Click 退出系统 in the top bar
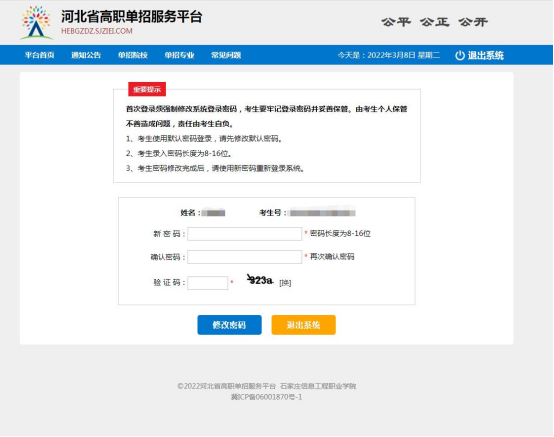Screen dimensions: 554x437 (x=486, y=55)
